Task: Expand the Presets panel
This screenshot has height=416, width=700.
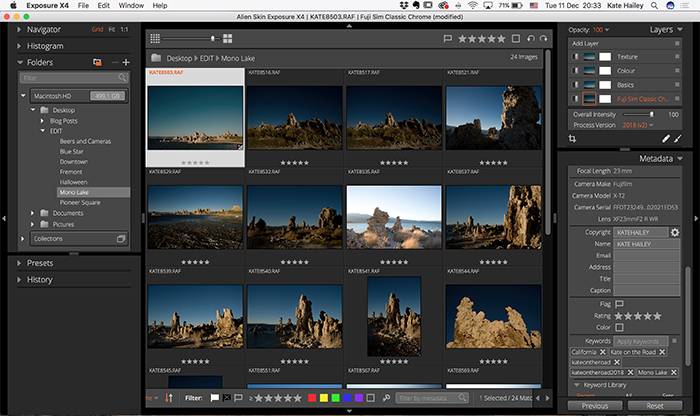Action: [19, 263]
